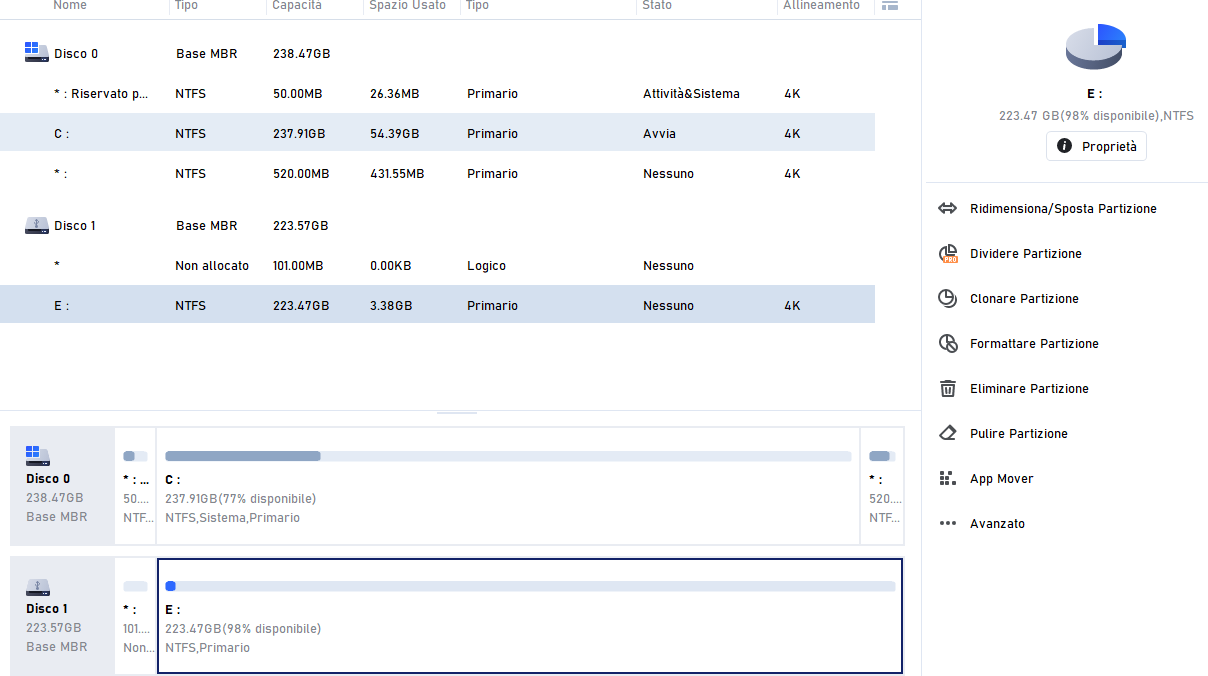1208x676 pixels.
Task: Click the 238.47GB capacity of Disco 0 row
Action: tap(301, 54)
